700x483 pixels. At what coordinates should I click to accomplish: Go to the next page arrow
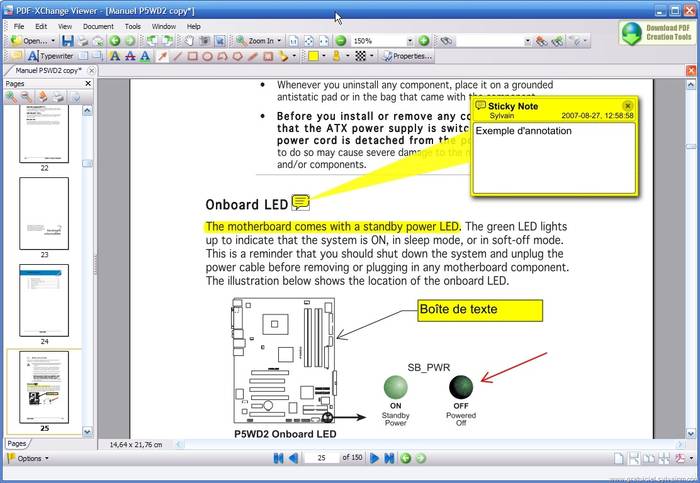click(375, 458)
